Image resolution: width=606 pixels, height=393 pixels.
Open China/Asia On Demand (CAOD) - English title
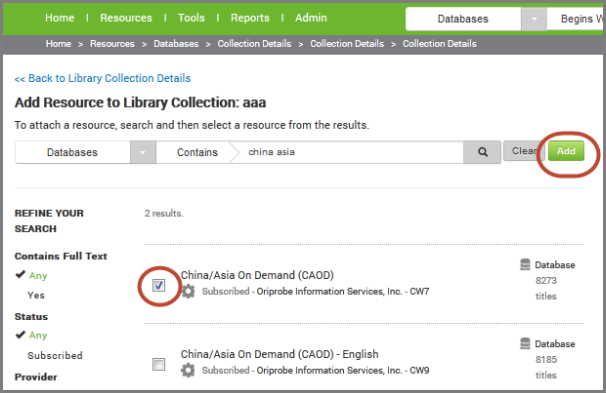[x=279, y=354]
